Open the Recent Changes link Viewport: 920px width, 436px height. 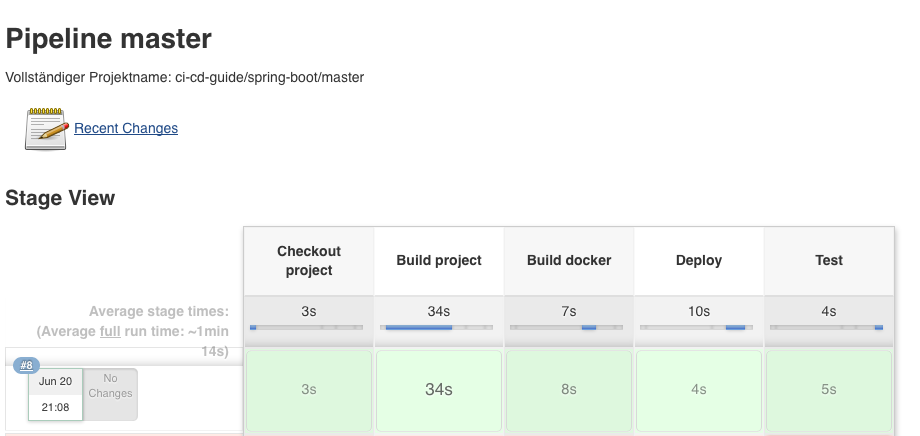[x=126, y=128]
